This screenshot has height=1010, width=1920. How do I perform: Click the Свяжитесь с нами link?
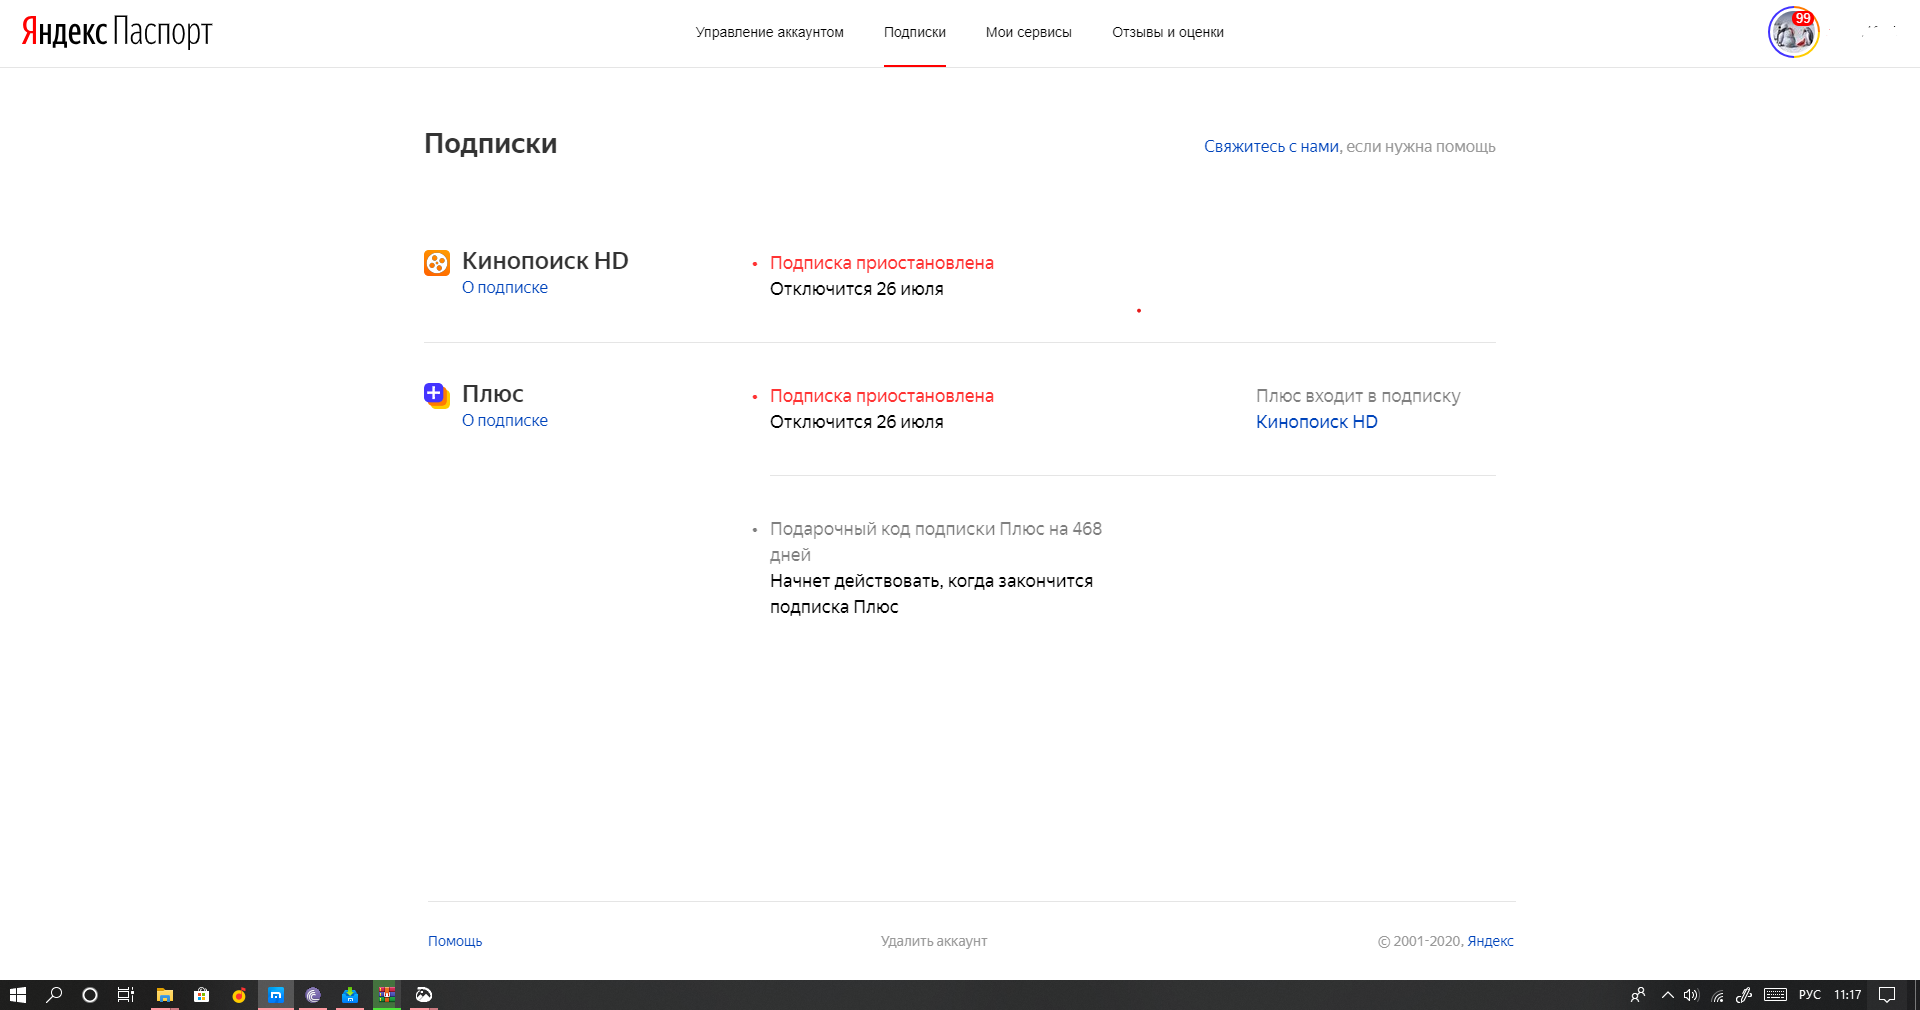(x=1271, y=146)
